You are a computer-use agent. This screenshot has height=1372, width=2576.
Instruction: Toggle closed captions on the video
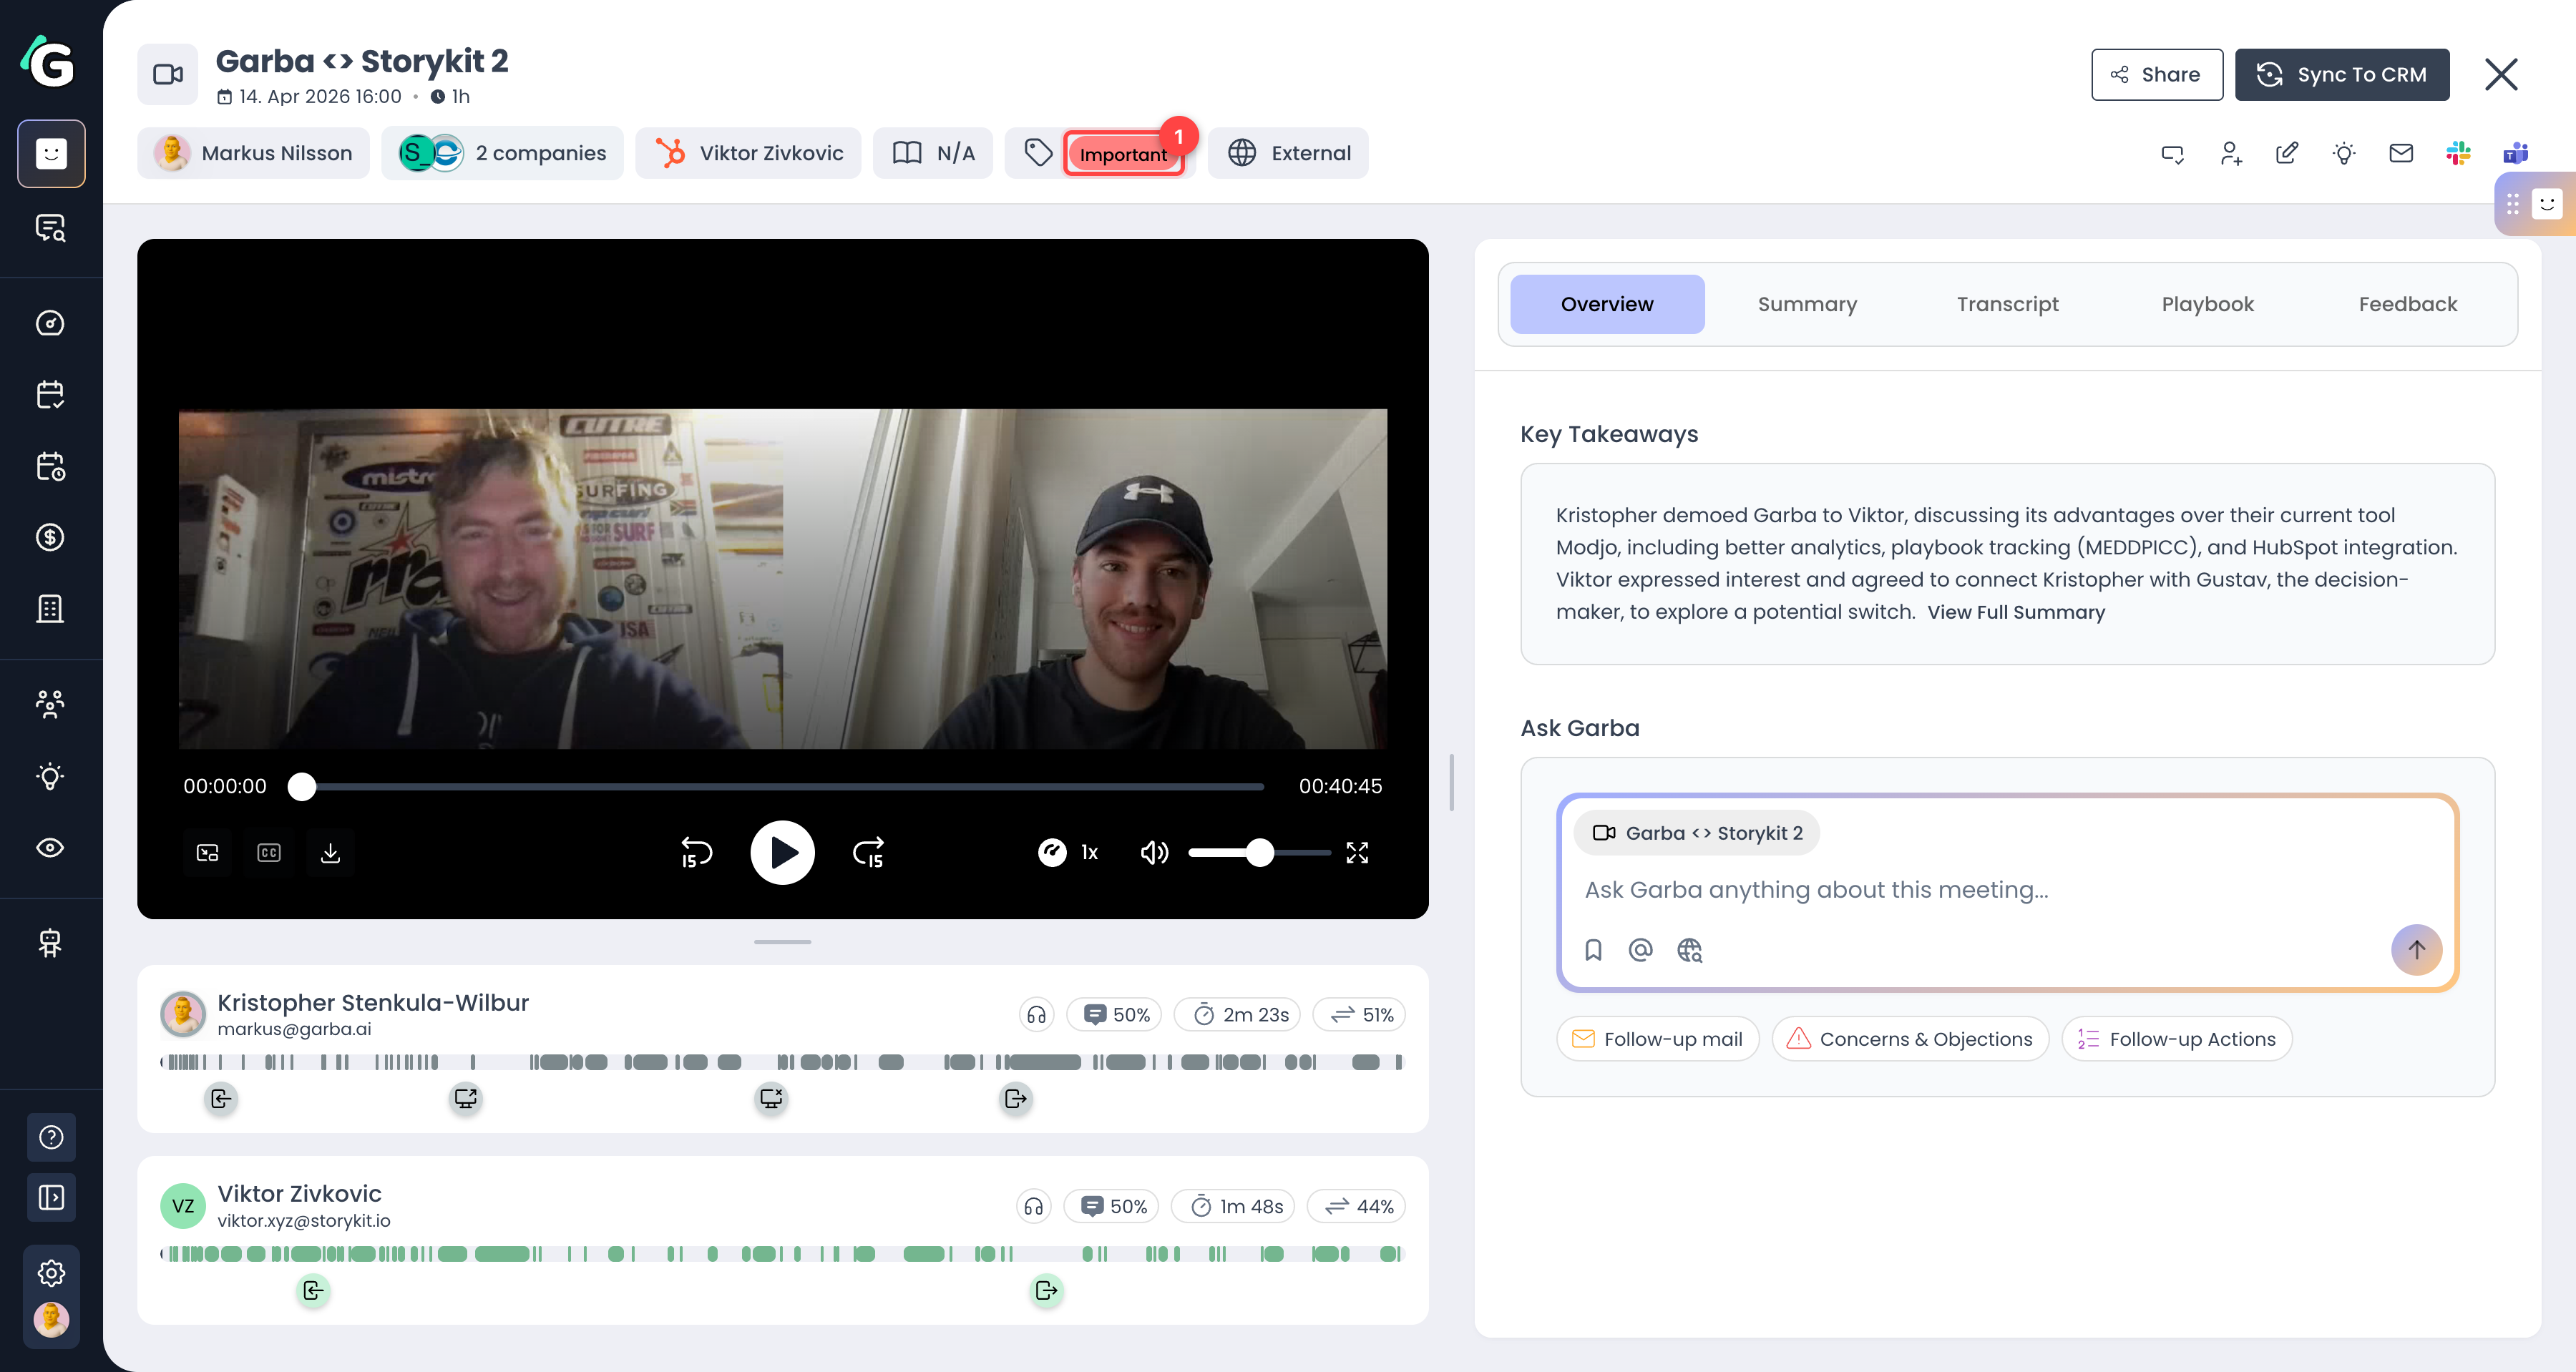[x=269, y=853]
